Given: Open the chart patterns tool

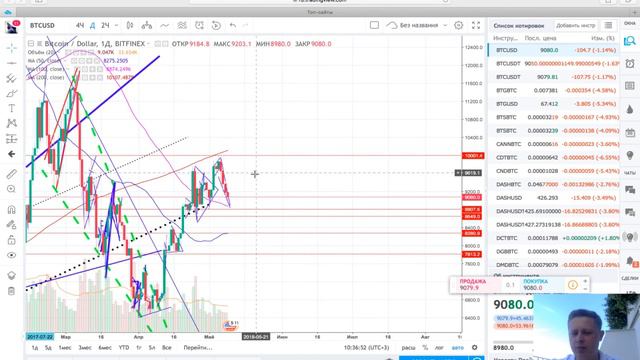Looking at the screenshot, I should (11, 123).
